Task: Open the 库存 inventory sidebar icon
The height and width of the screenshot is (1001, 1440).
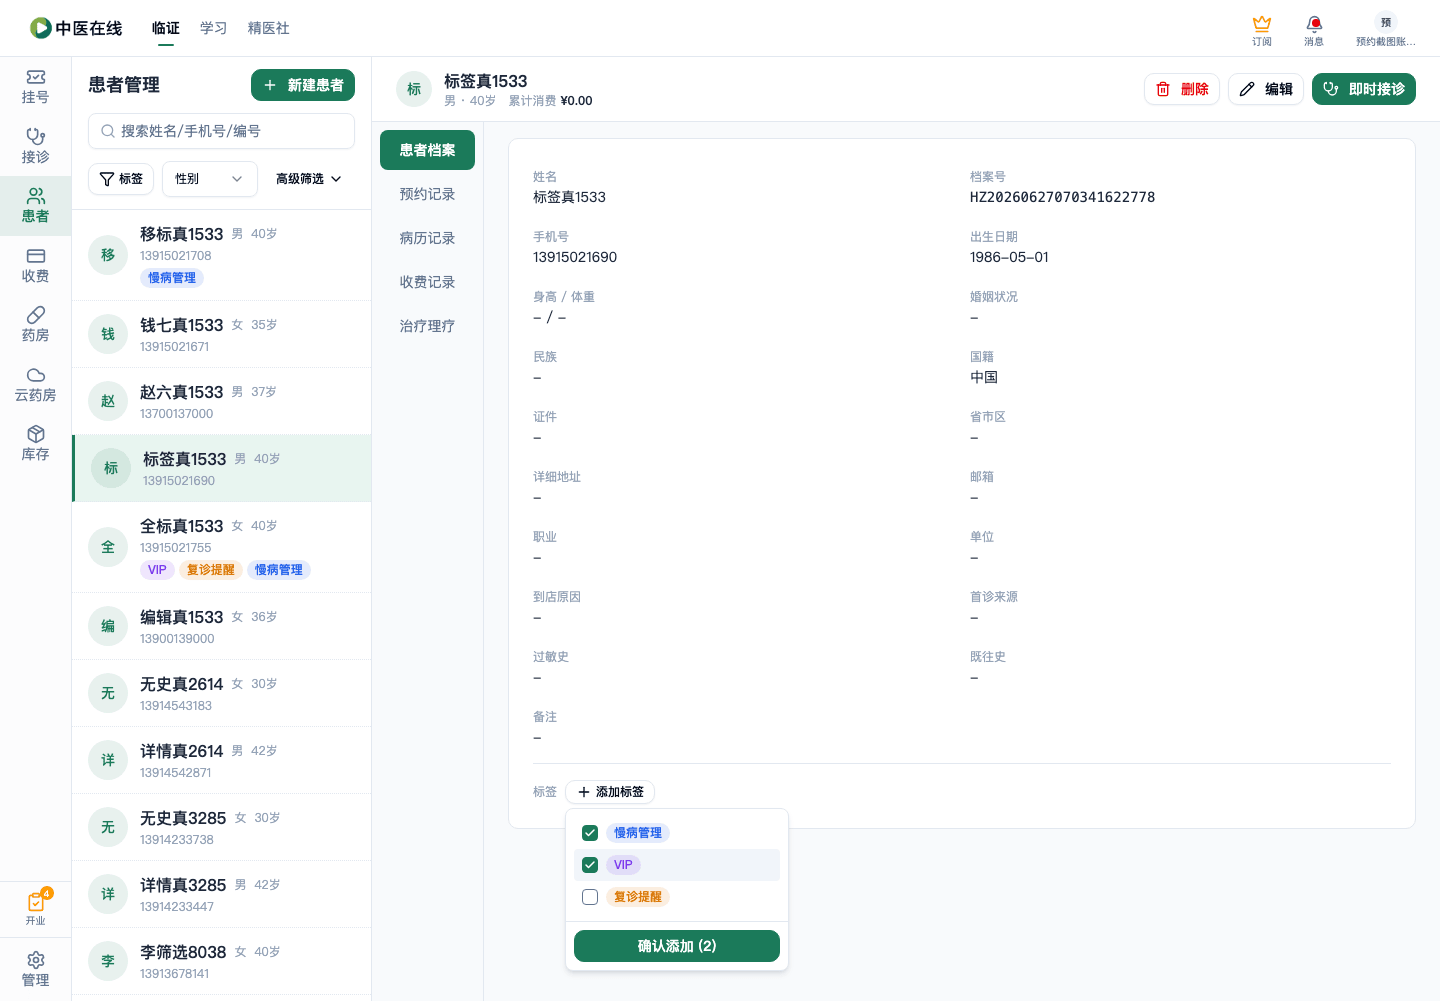Action: 35,444
